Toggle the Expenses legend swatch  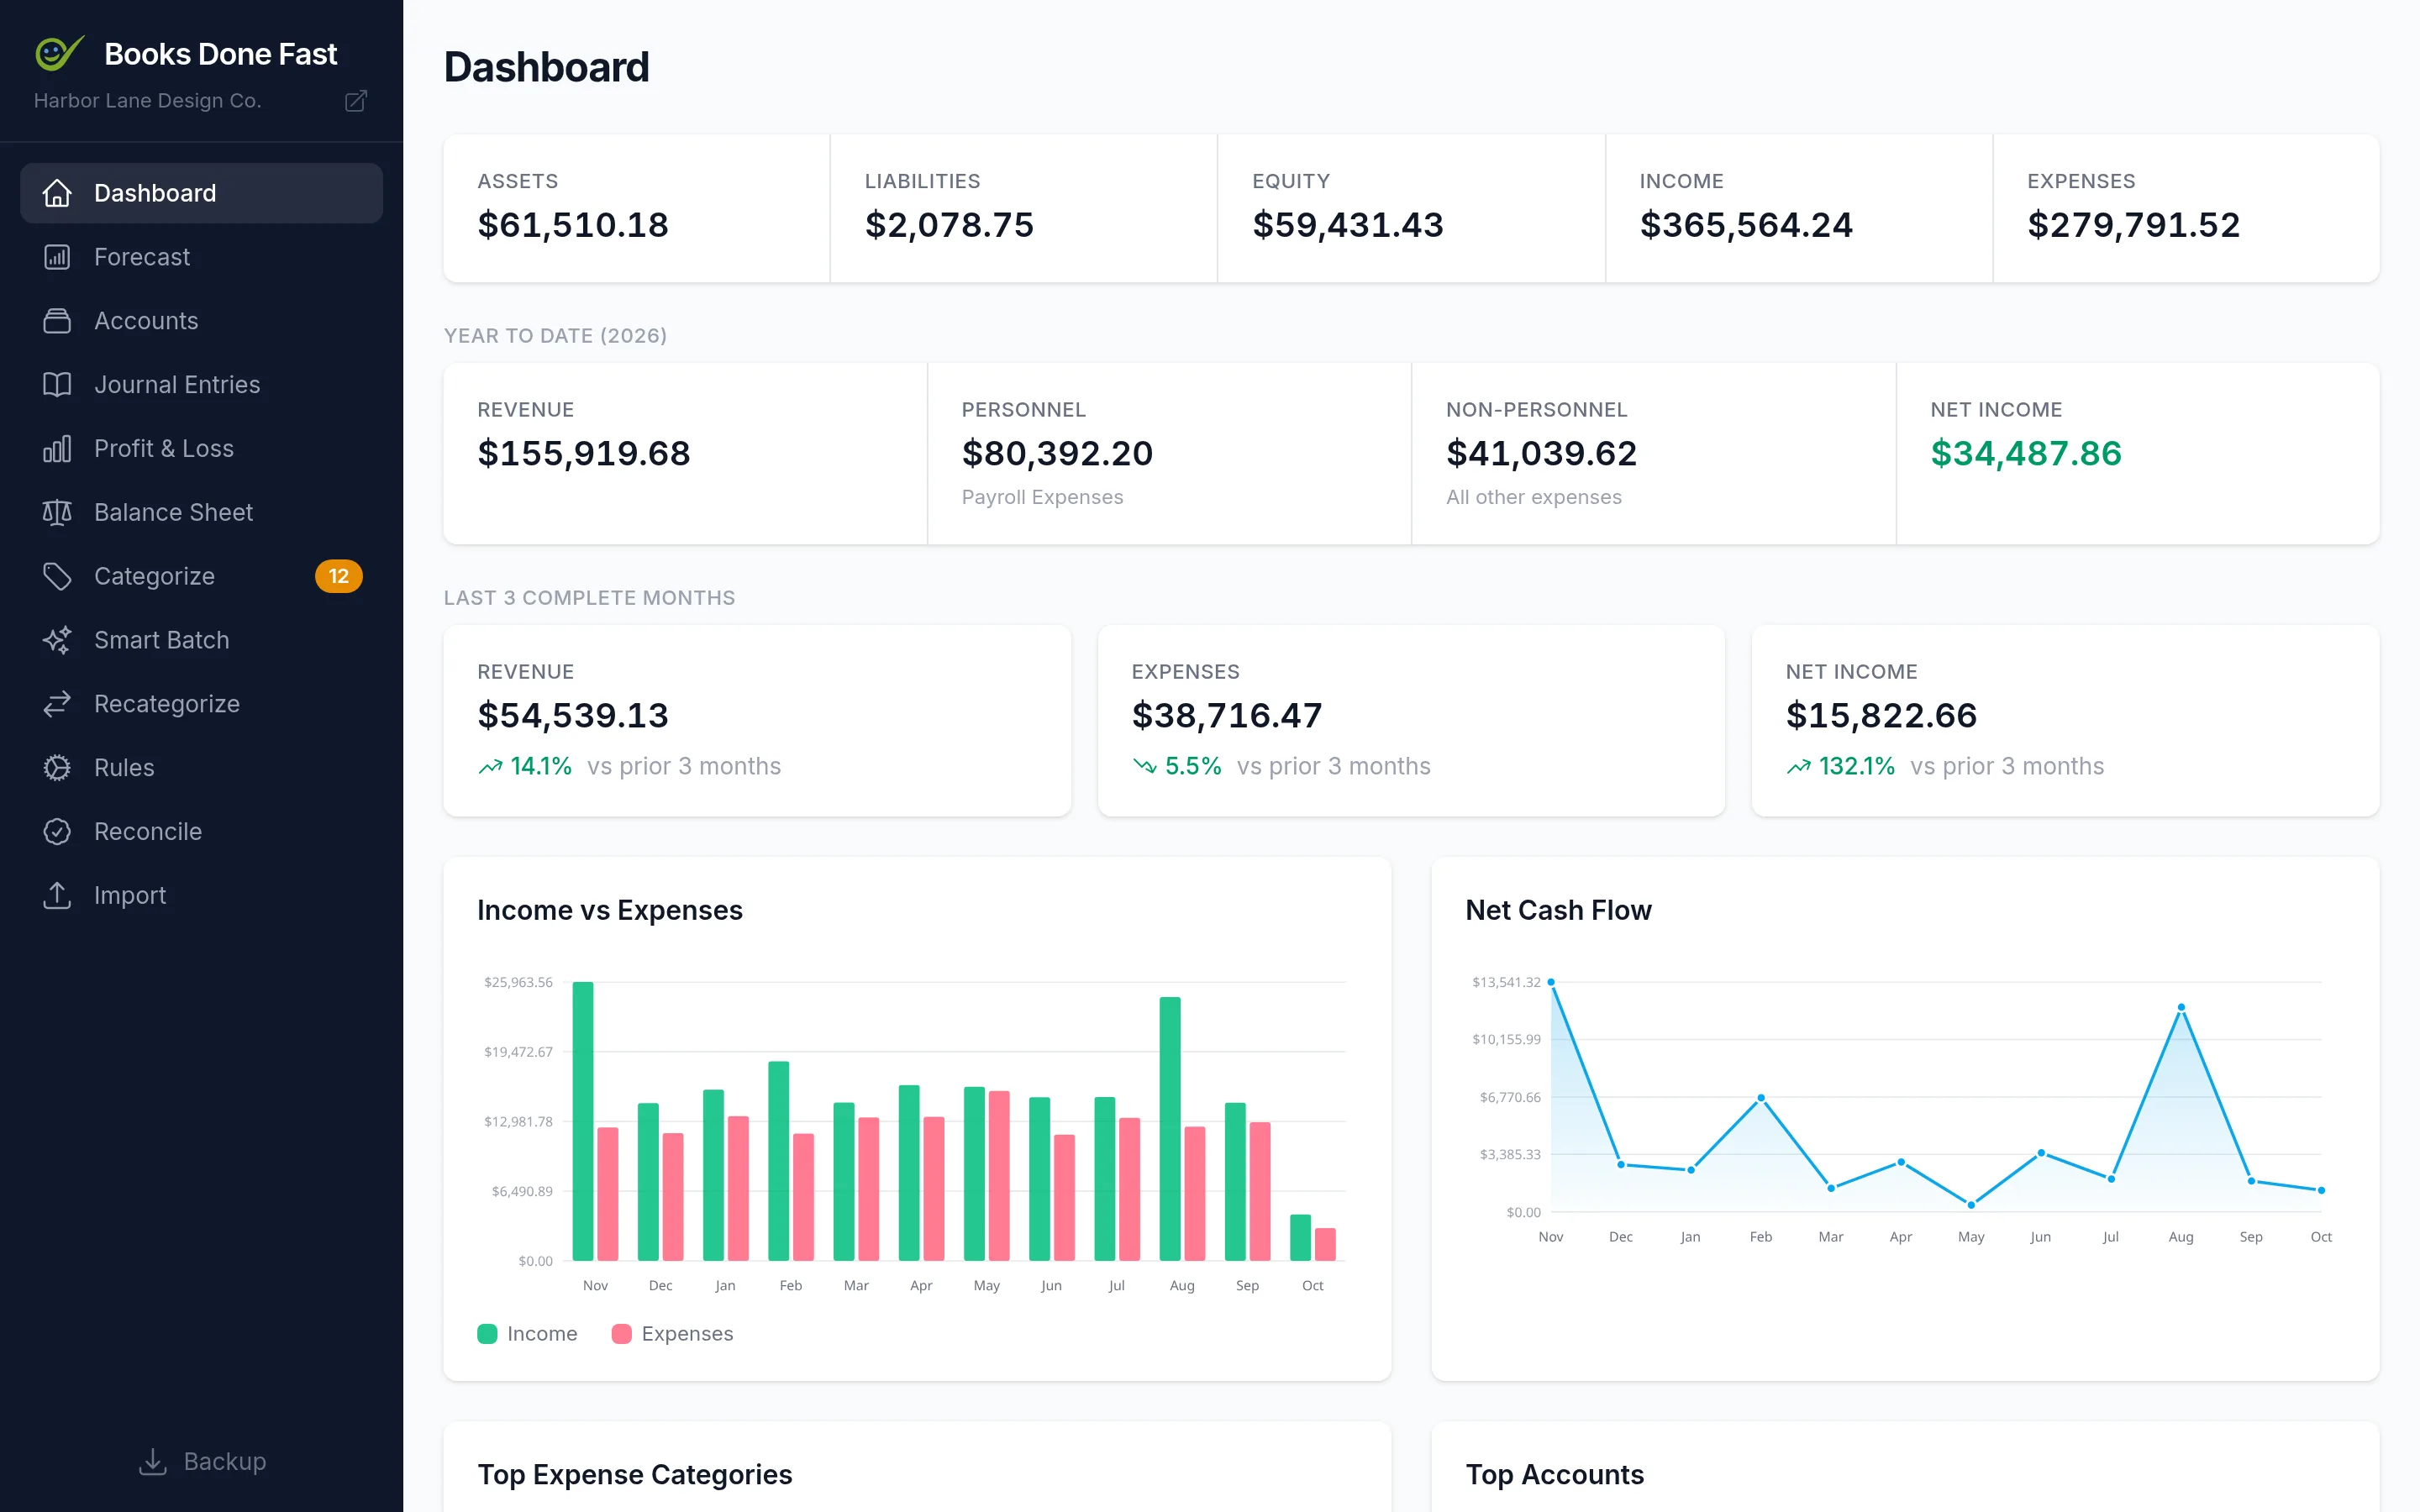click(x=621, y=1334)
